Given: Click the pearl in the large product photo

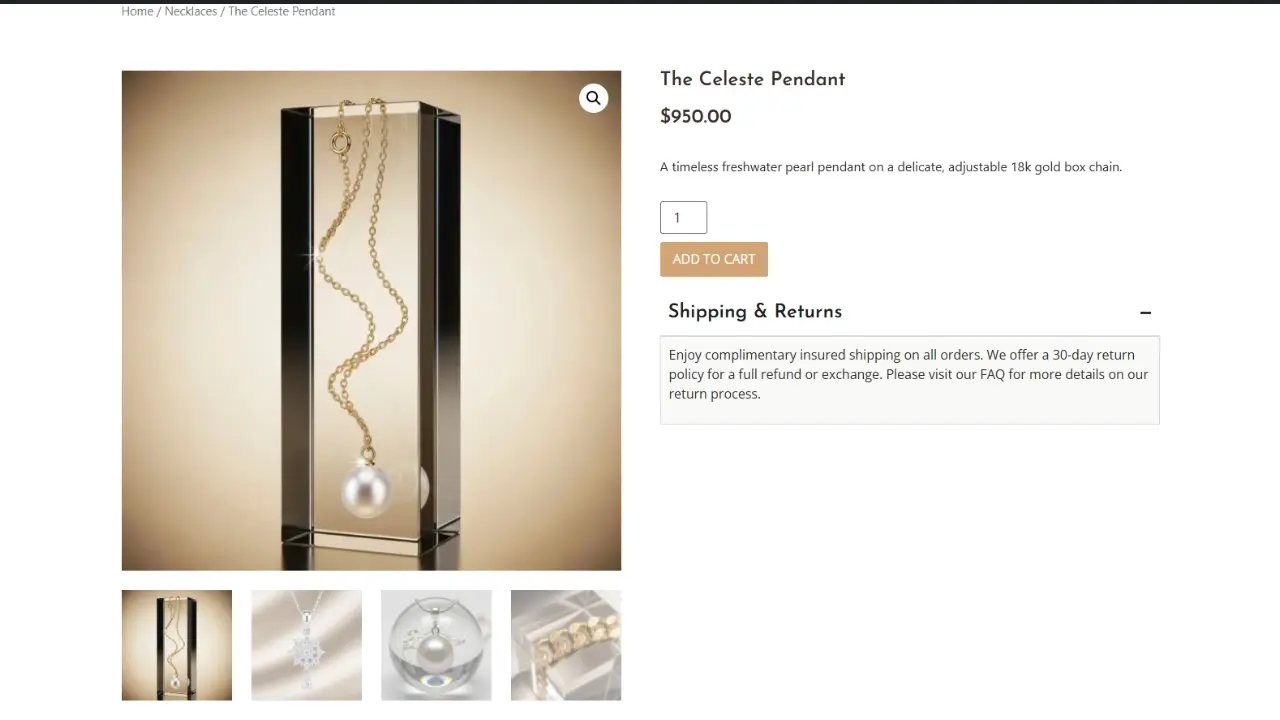Looking at the screenshot, I should pos(366,487).
